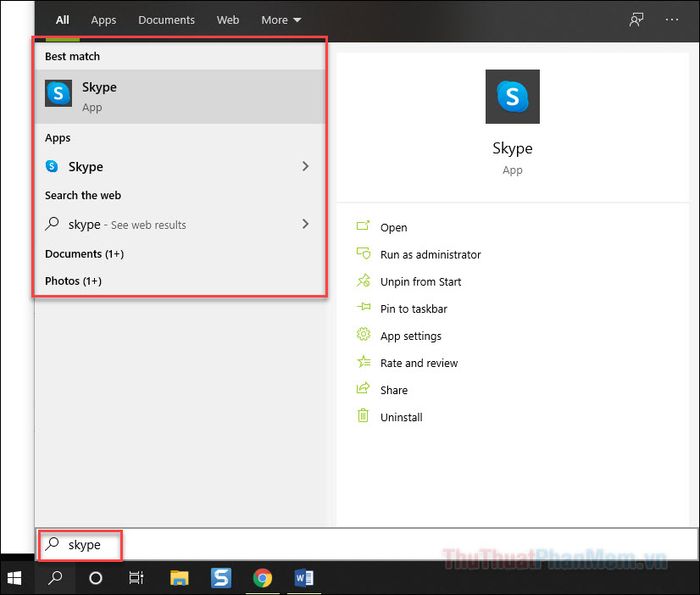Expand the skype web results arrow
700x595 pixels.
tap(305, 225)
